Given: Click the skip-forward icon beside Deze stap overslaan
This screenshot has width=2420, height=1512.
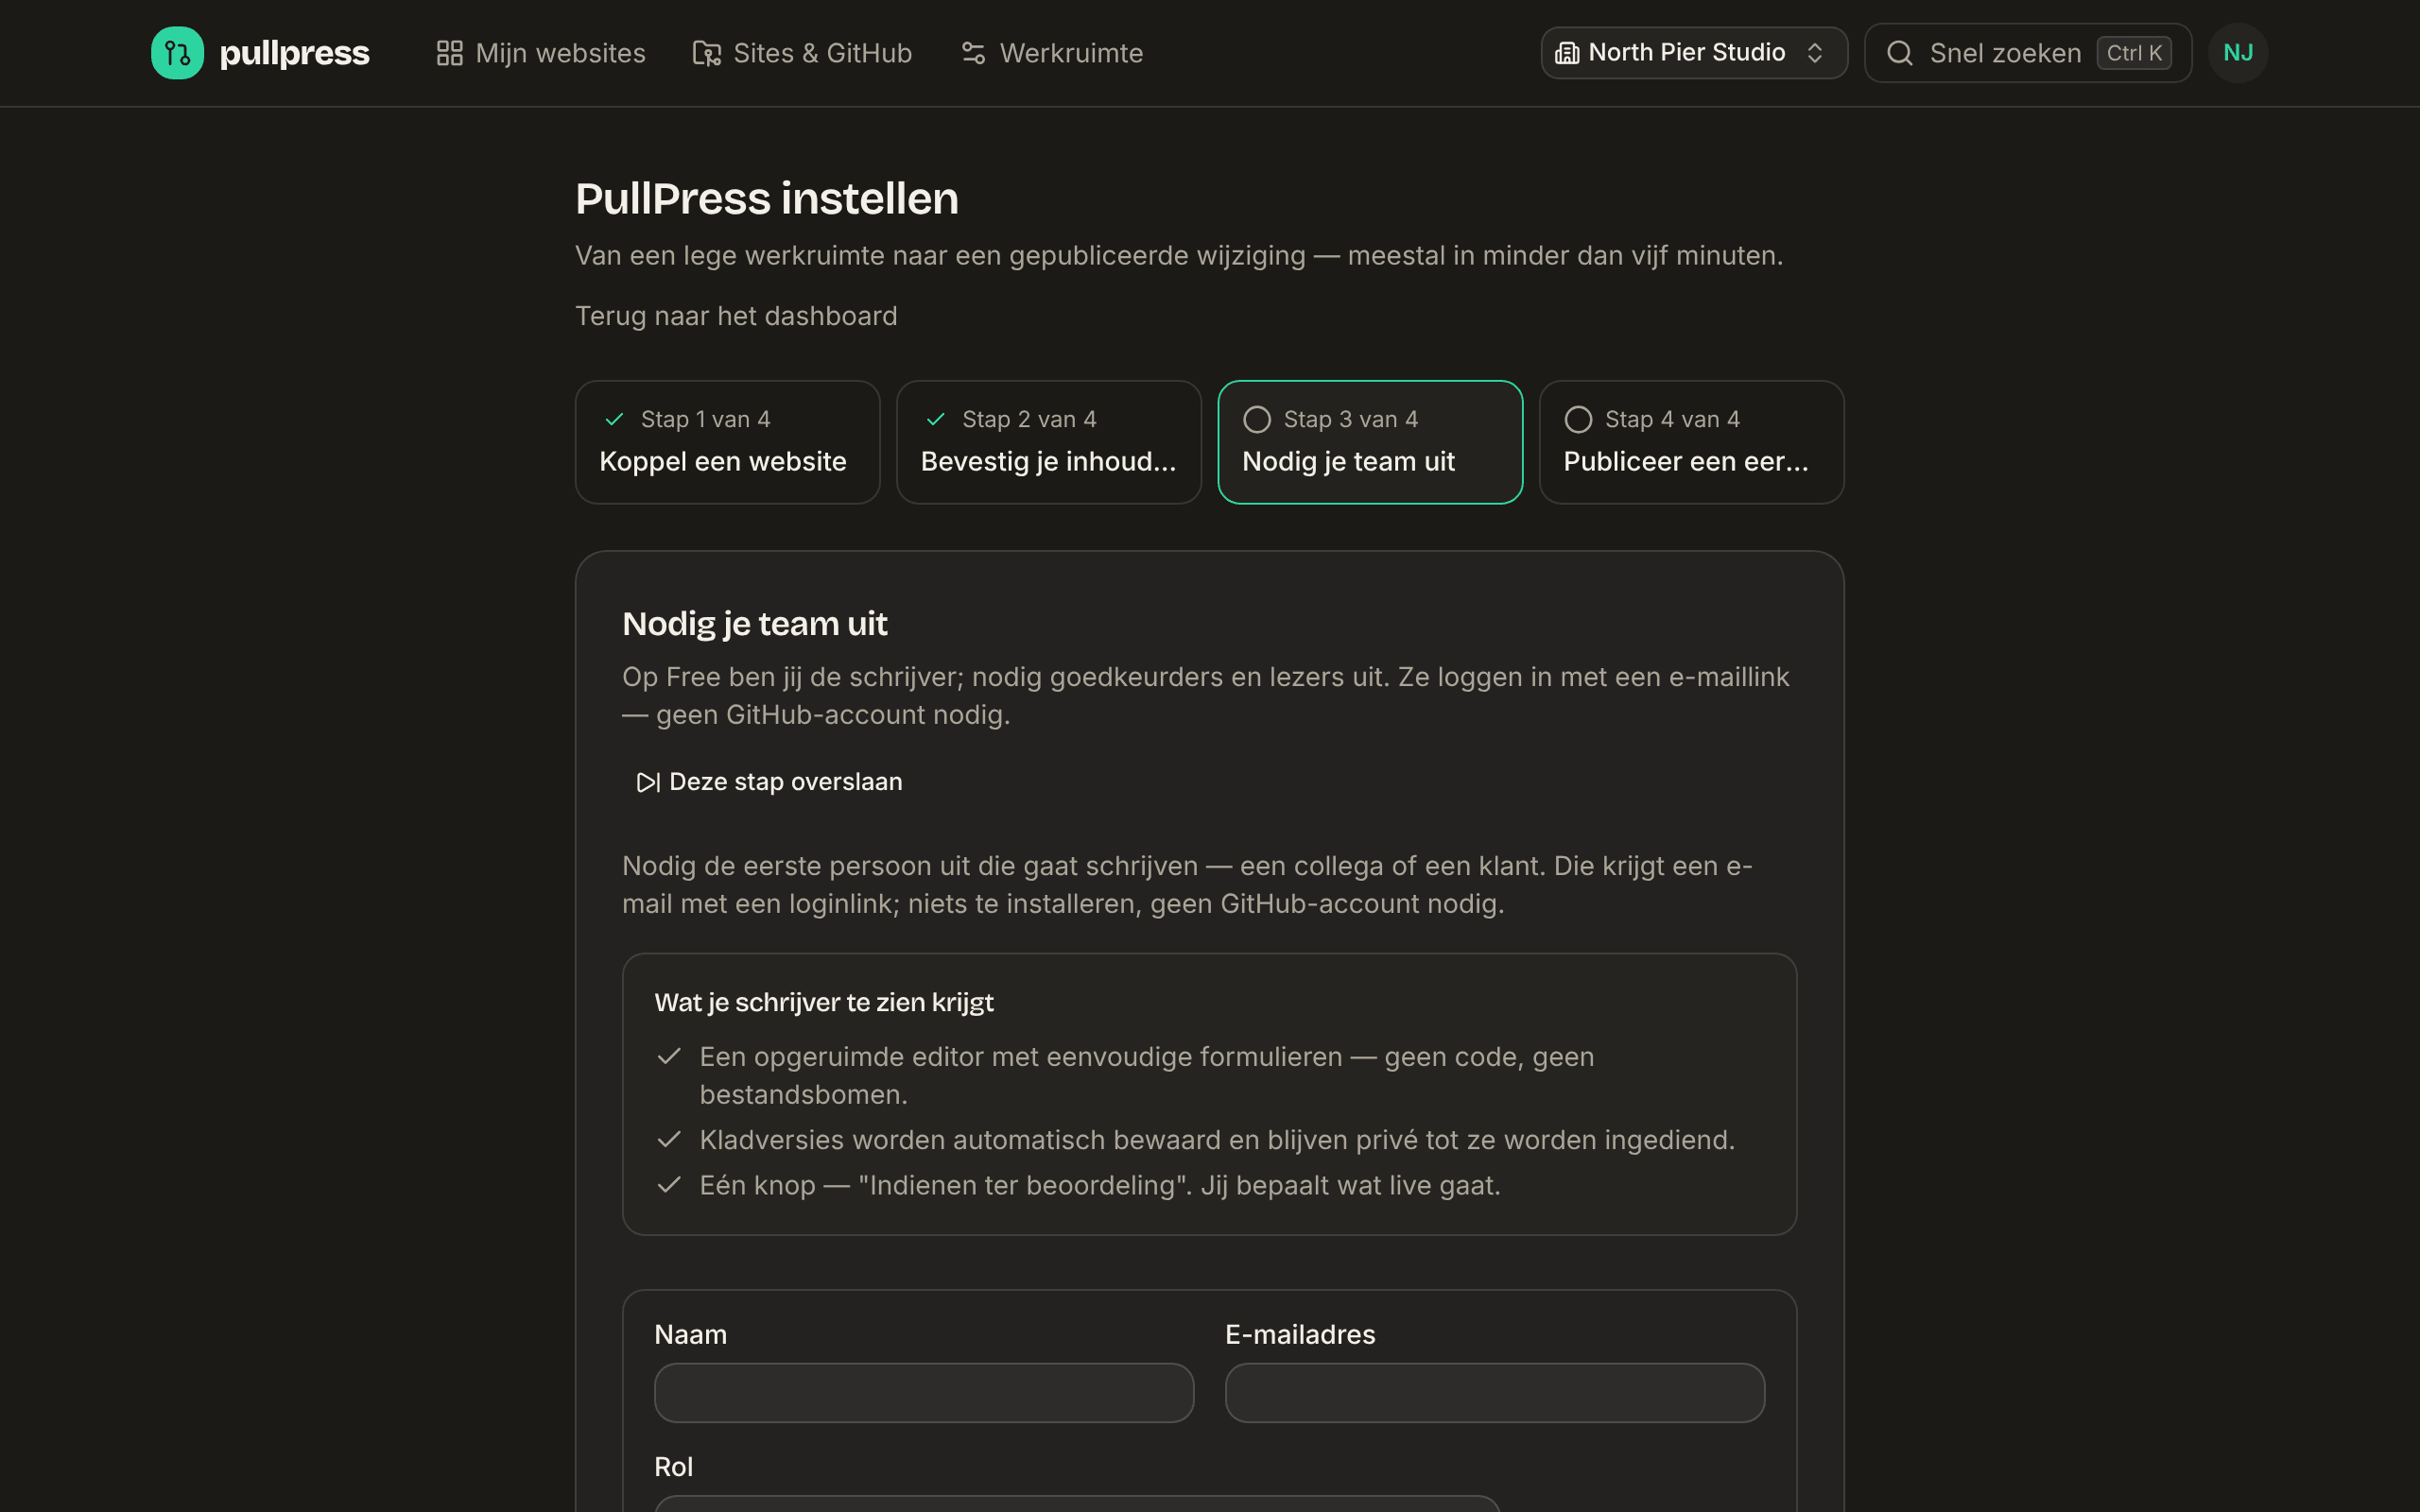Looking at the screenshot, I should (x=648, y=782).
